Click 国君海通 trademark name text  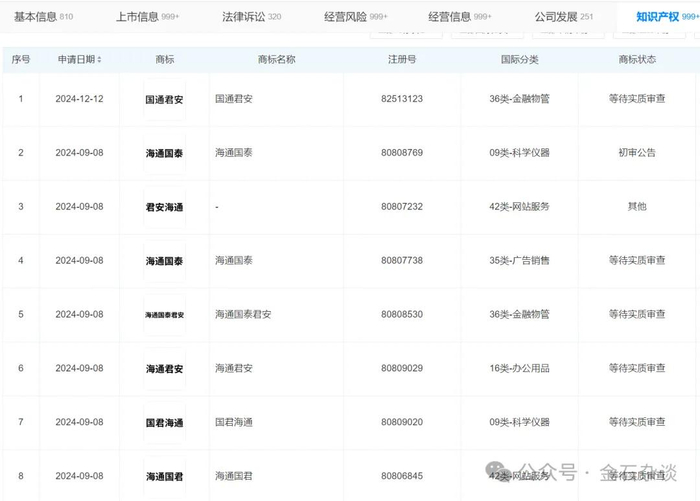233,422
